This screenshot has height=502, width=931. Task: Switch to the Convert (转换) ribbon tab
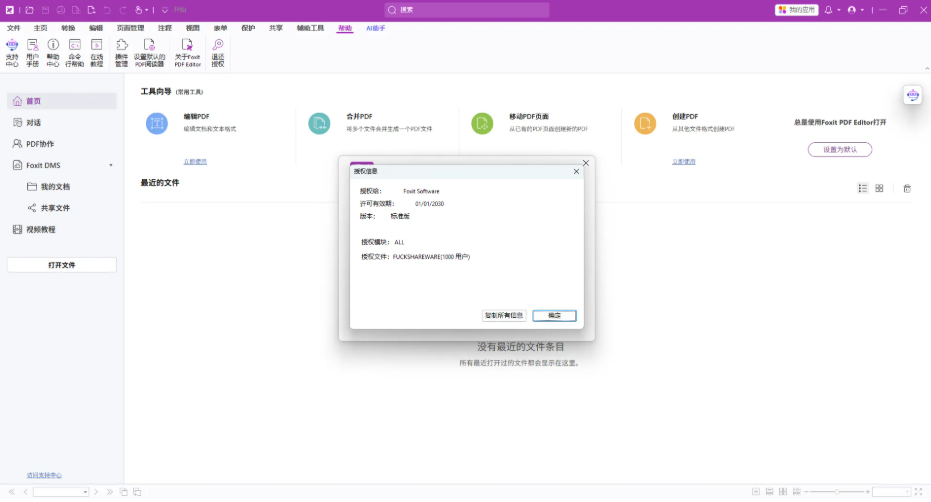68,28
